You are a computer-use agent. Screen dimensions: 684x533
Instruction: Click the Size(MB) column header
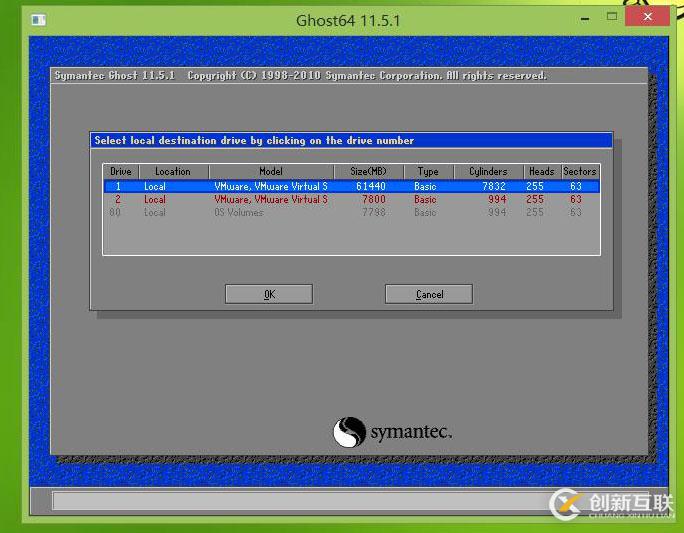coord(369,171)
